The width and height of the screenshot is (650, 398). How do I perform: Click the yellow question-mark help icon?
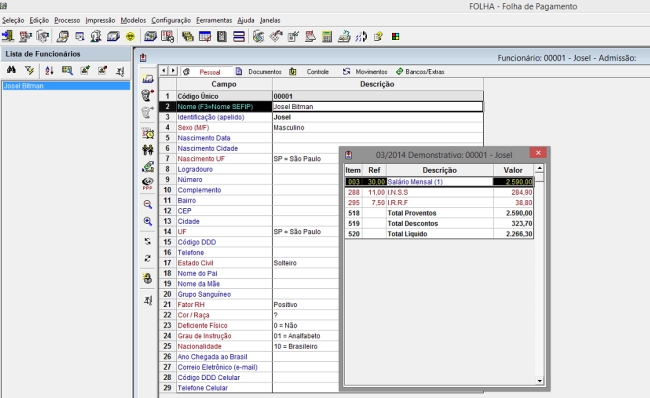click(378, 36)
